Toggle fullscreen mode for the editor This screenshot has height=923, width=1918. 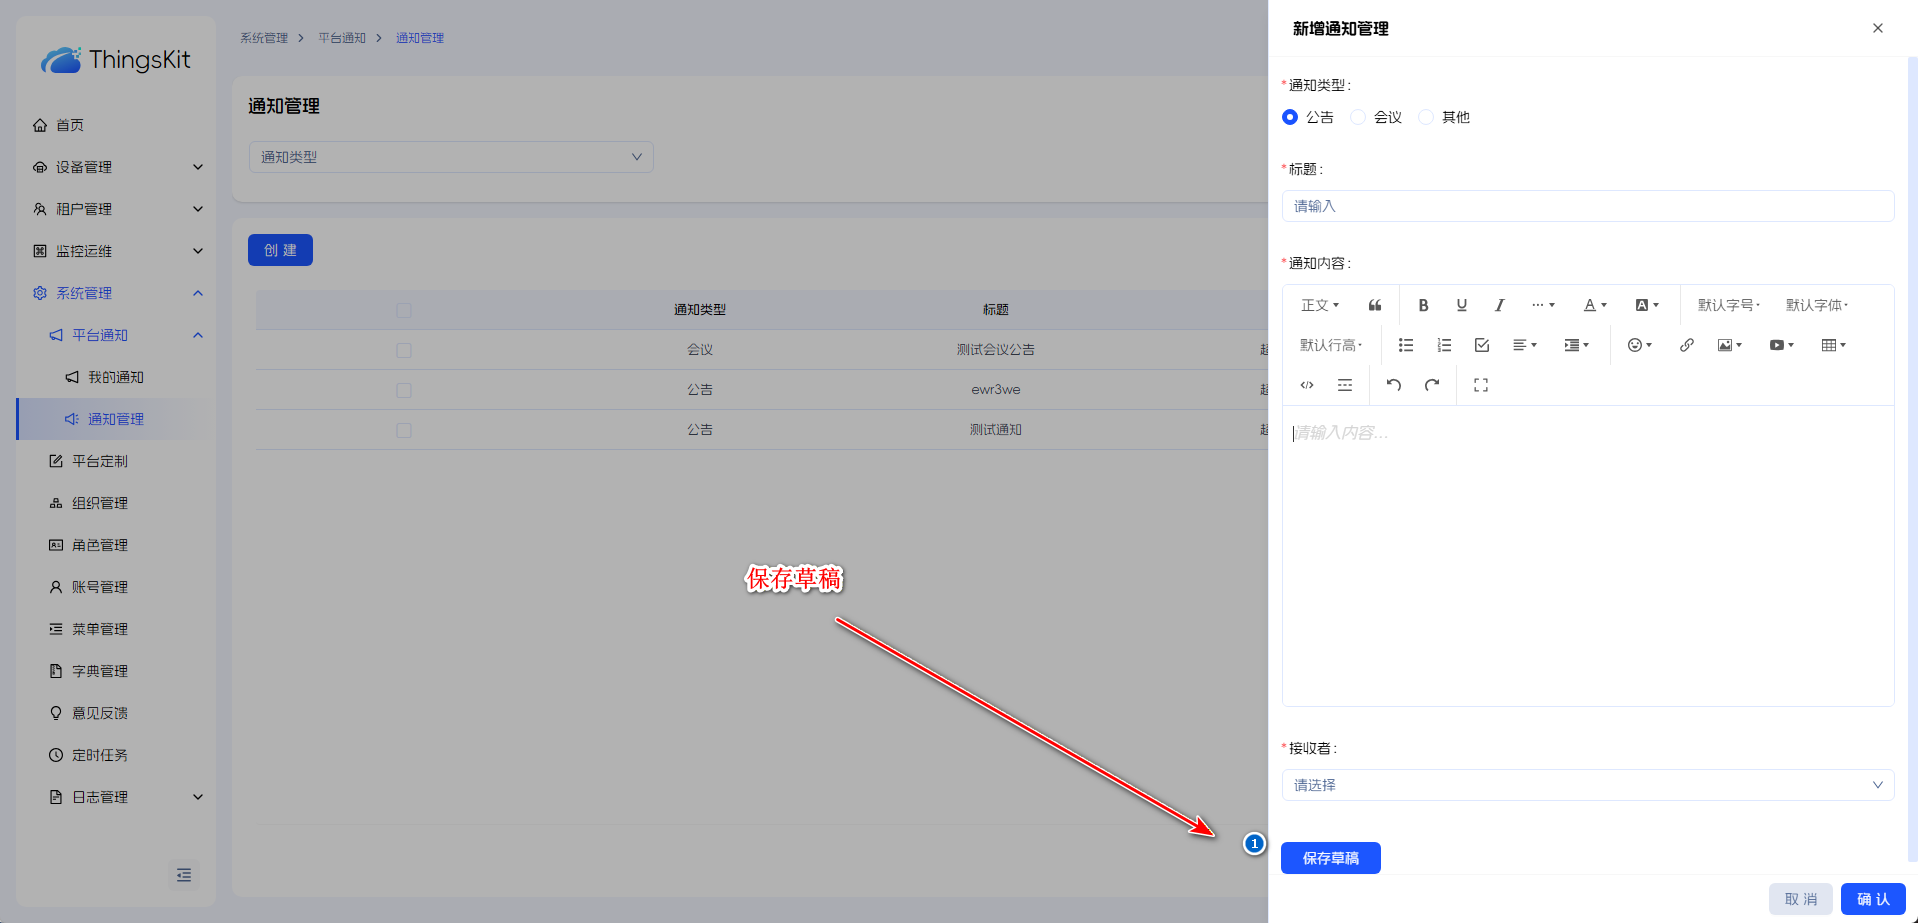point(1481,385)
